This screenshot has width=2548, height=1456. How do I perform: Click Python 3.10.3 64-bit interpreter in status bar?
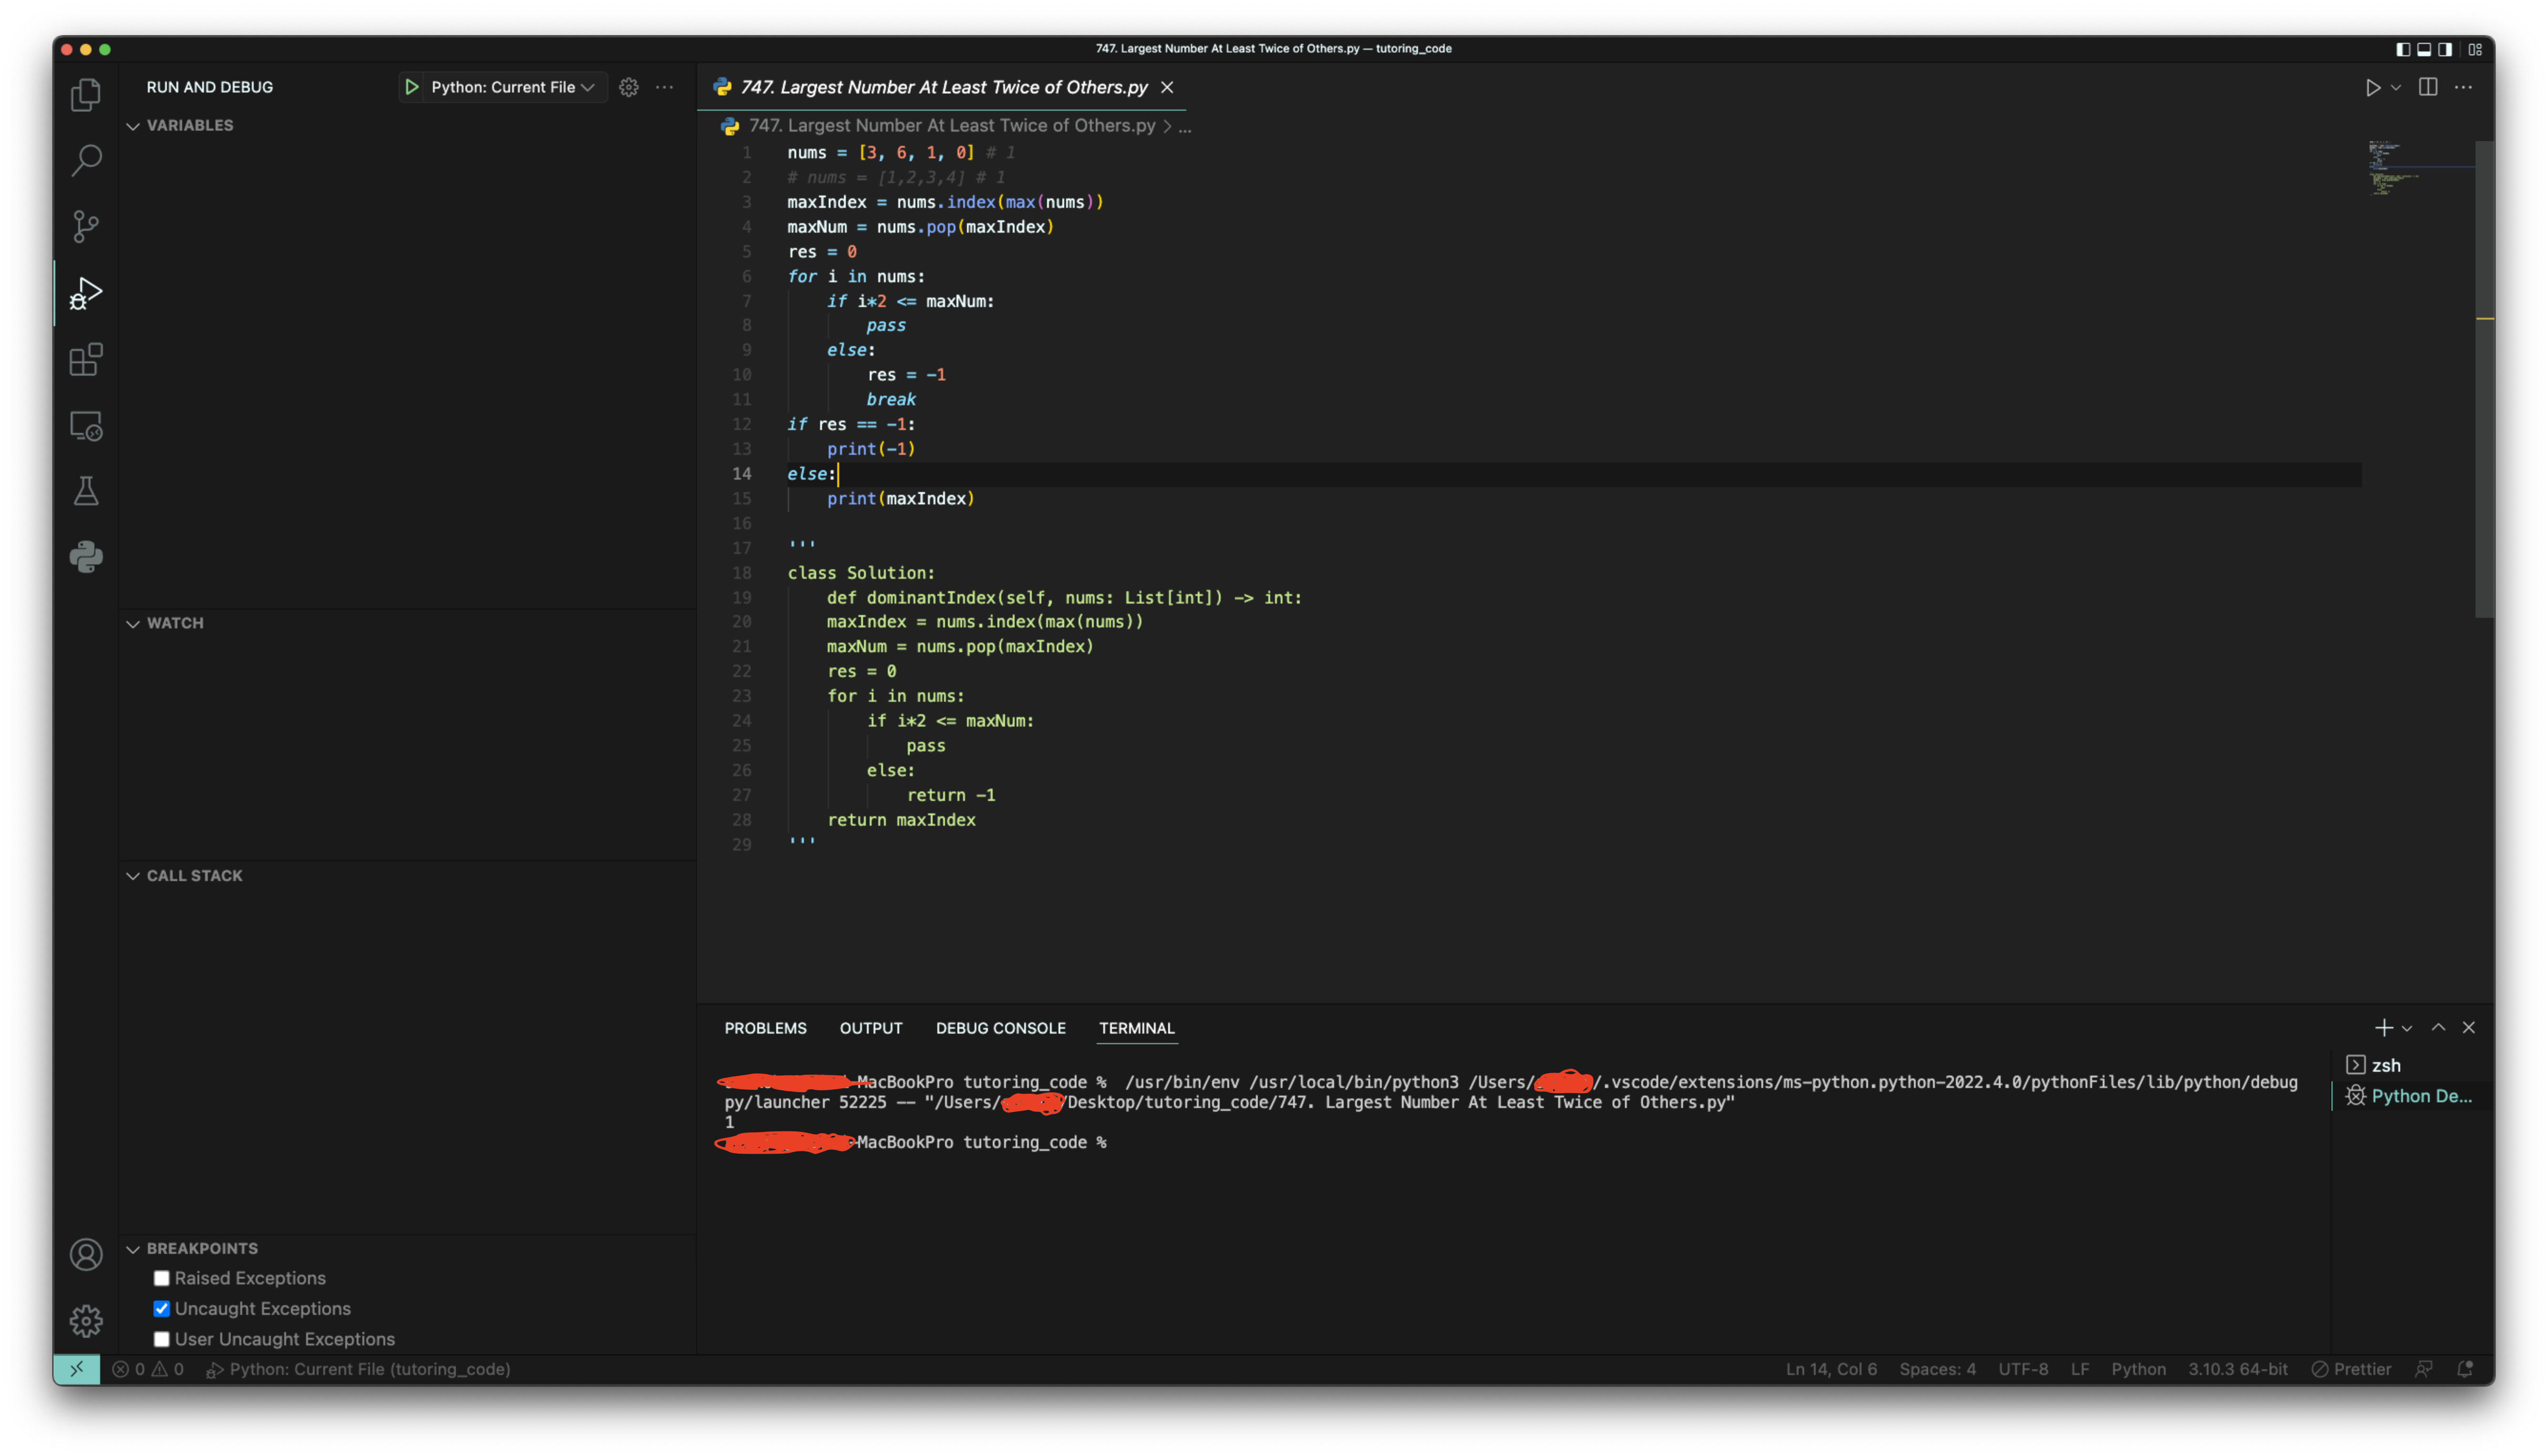click(2237, 1369)
